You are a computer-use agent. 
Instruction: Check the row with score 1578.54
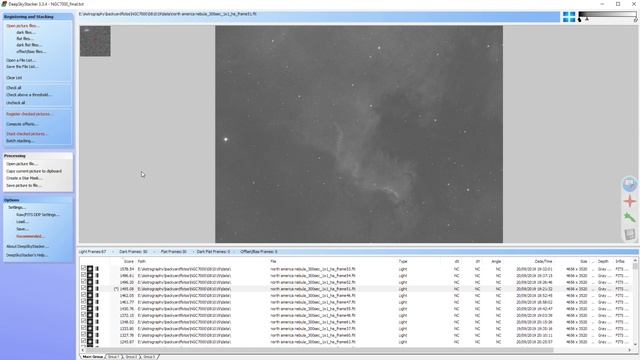point(83,268)
